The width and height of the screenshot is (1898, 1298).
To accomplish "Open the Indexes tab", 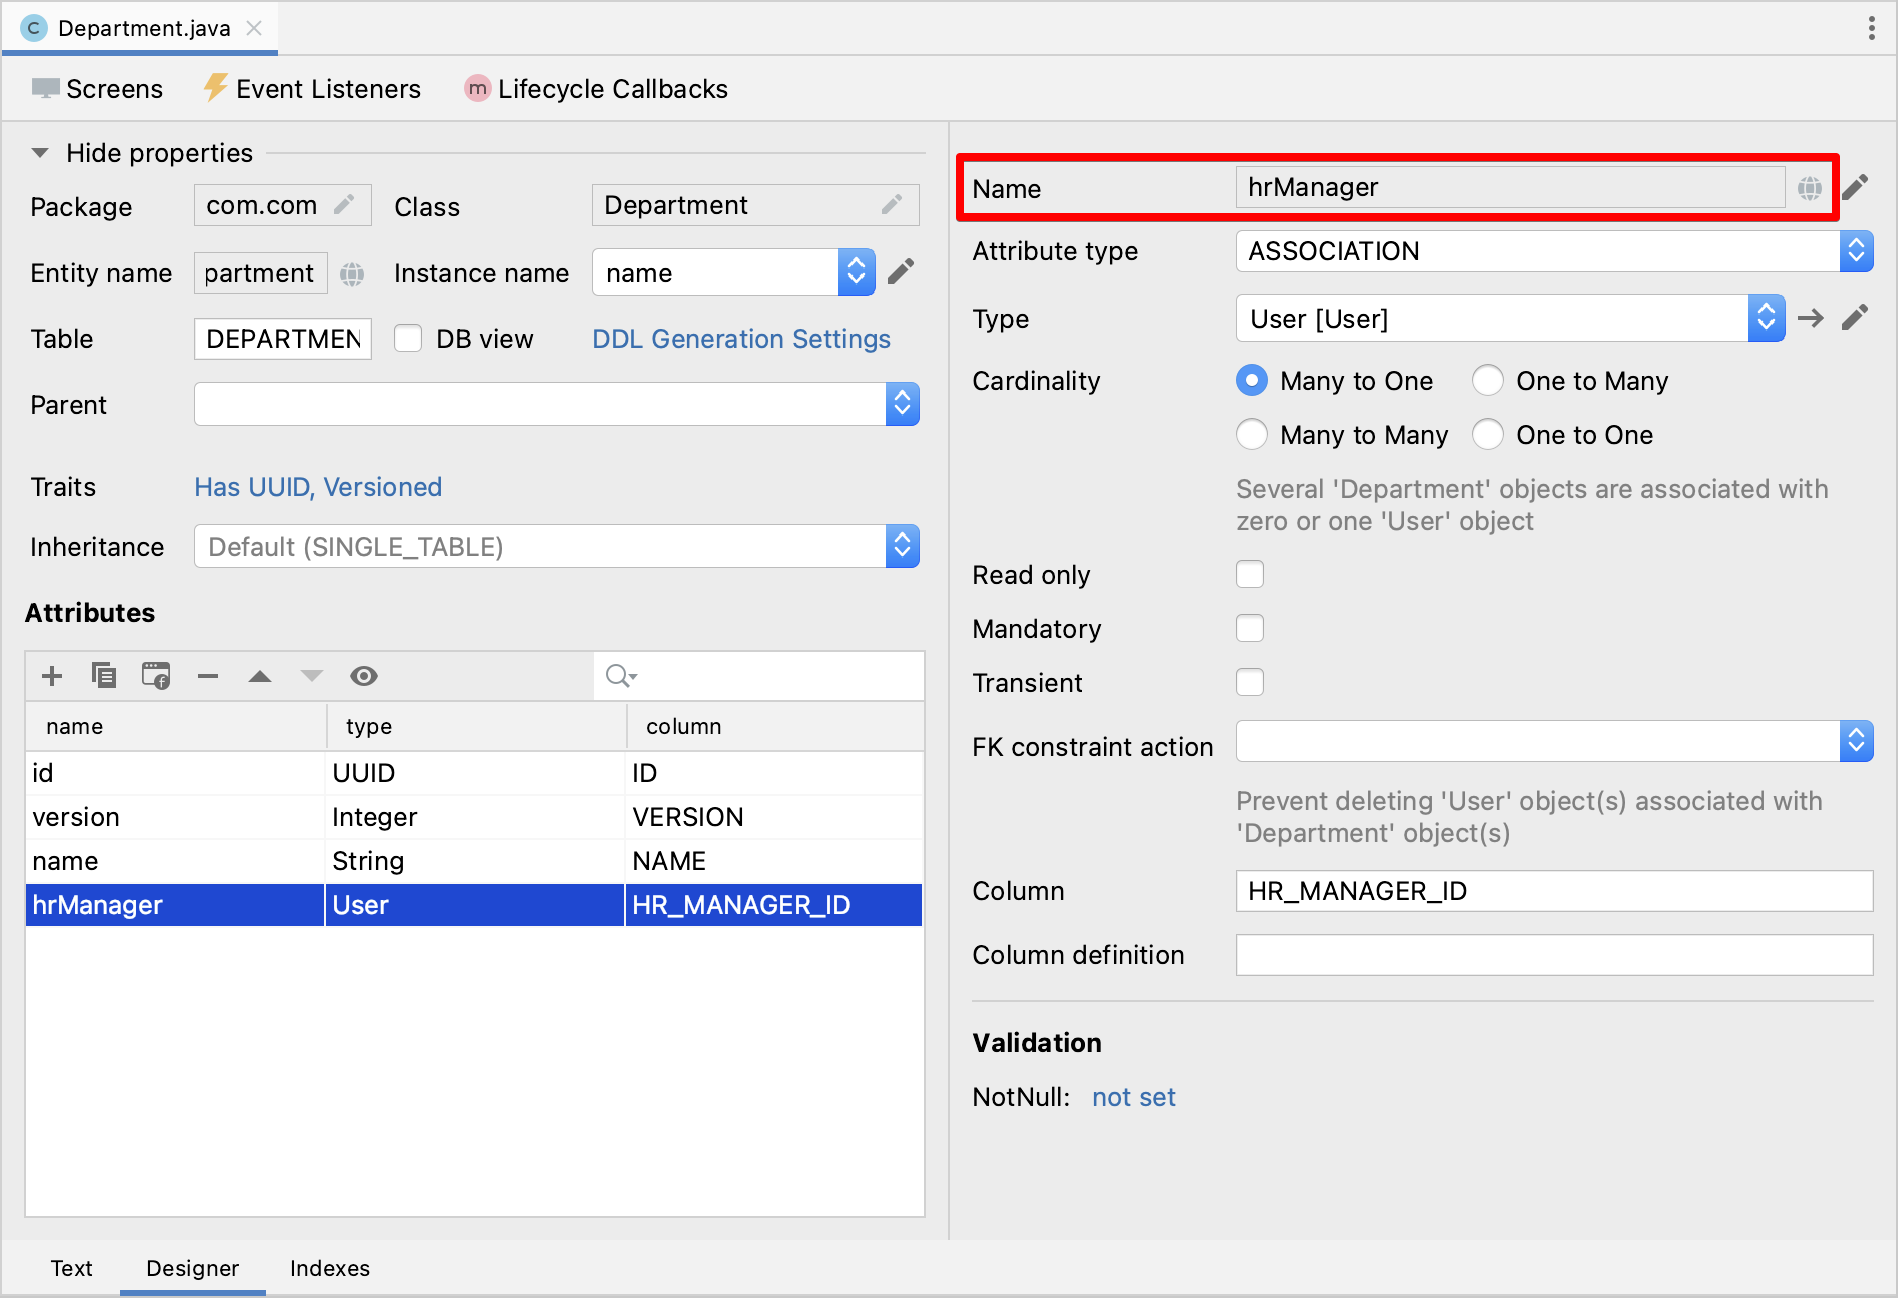I will [330, 1268].
